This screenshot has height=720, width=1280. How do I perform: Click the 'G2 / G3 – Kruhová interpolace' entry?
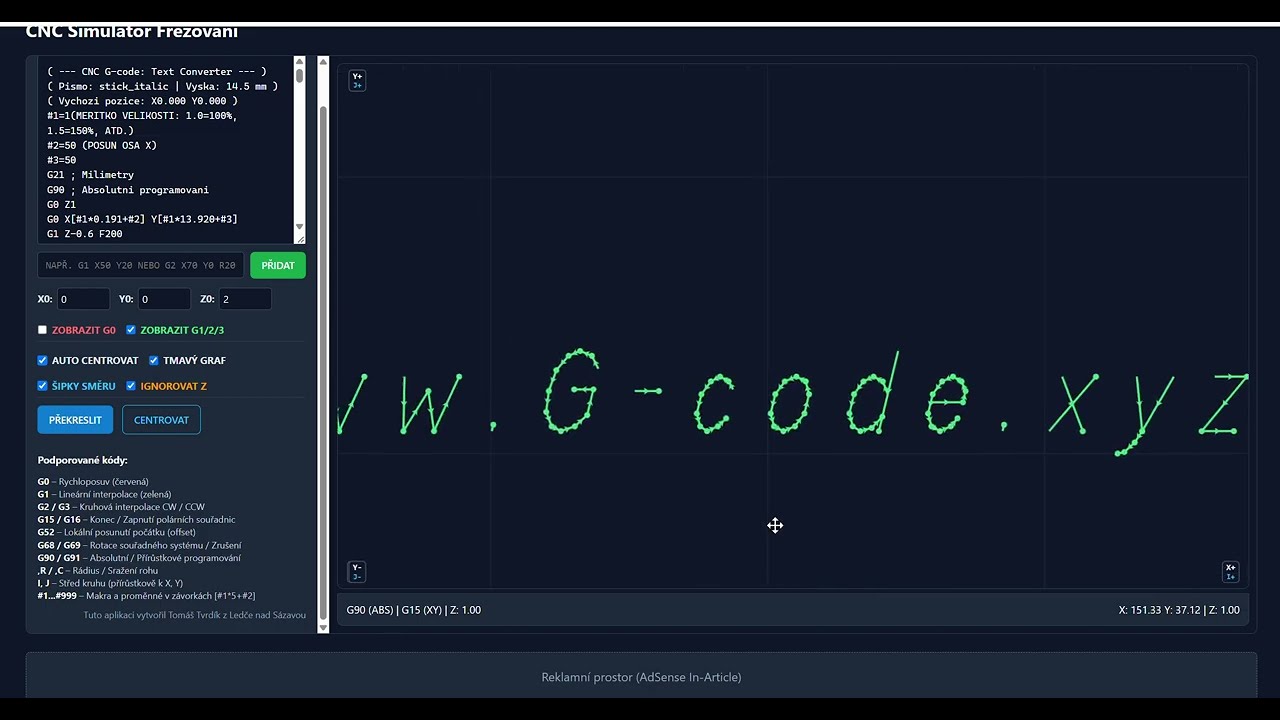(x=121, y=507)
